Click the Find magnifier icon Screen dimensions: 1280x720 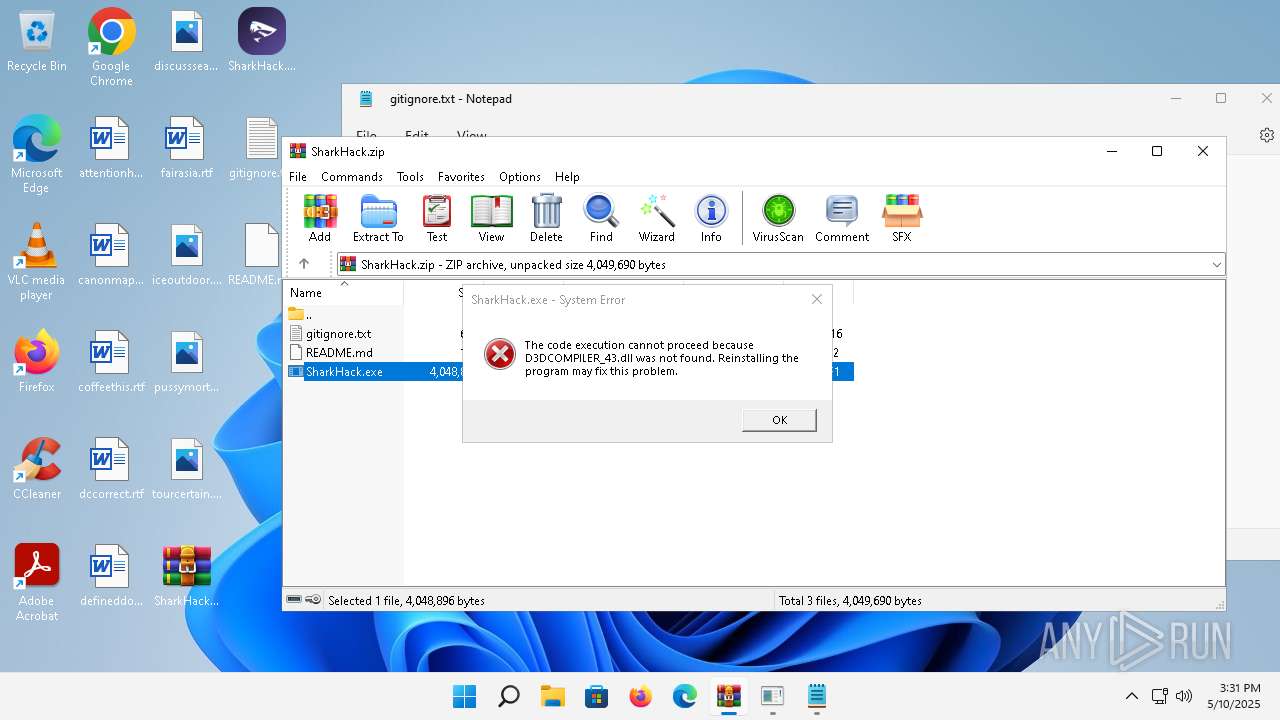(x=601, y=218)
